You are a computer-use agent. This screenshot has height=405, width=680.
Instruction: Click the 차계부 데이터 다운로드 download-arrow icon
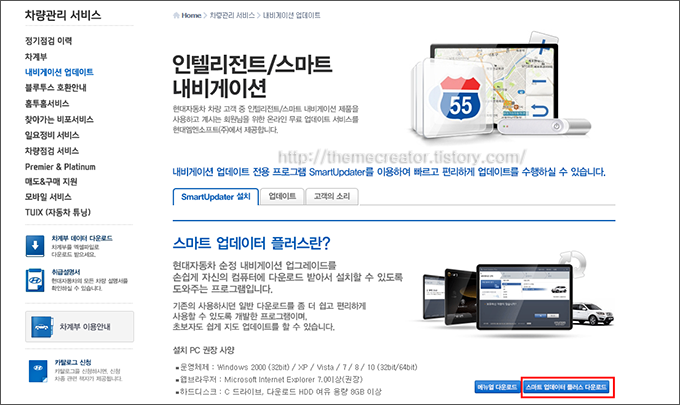pos(35,246)
